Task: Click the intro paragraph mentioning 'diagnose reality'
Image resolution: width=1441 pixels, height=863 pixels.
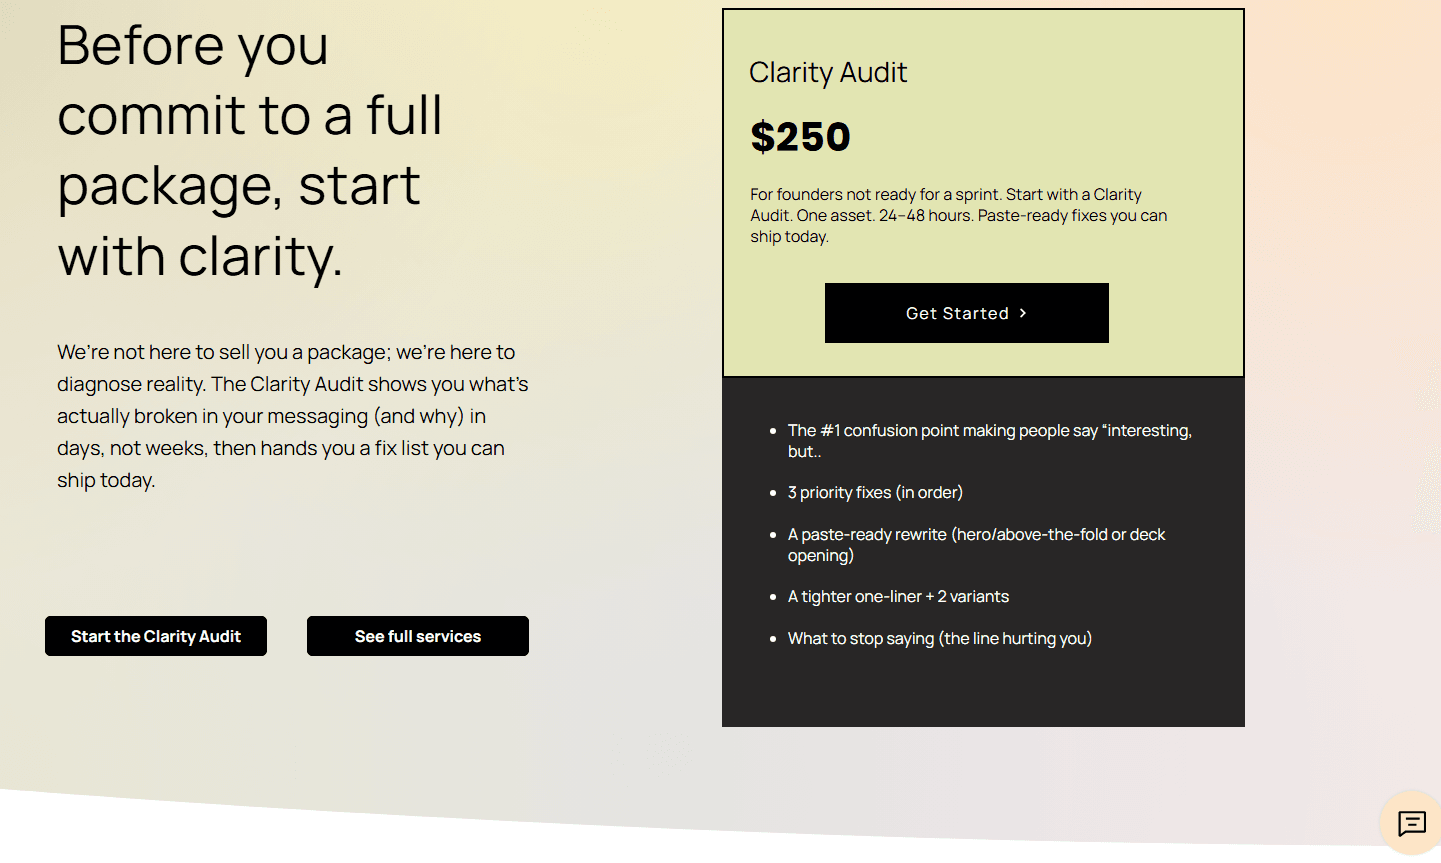Action: click(290, 415)
